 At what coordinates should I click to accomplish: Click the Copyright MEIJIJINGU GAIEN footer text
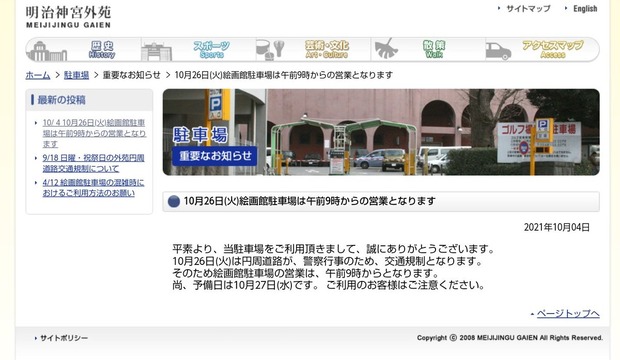(510, 338)
